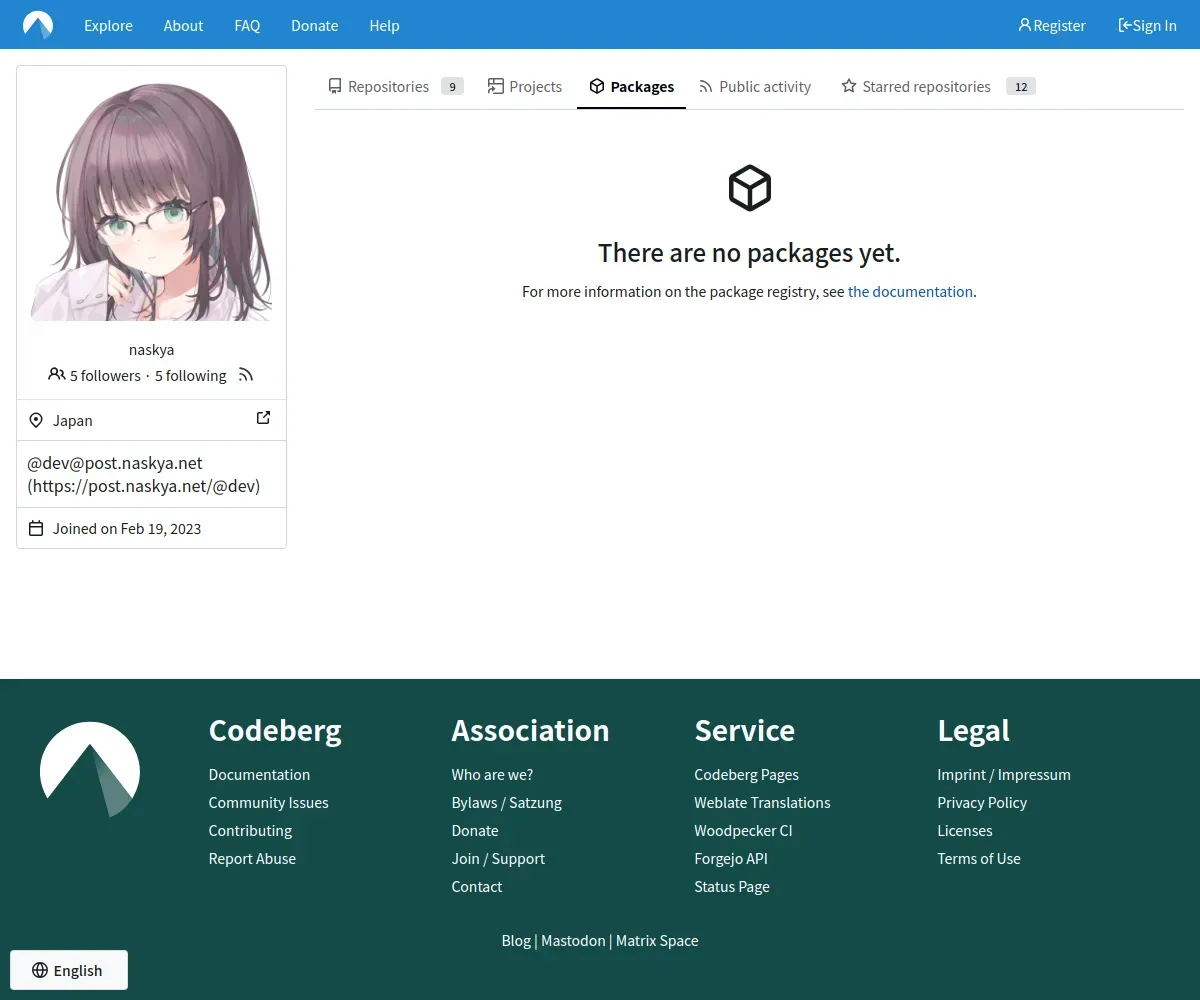Open Licenses footer link
The height and width of the screenshot is (1000, 1200).
pos(965,831)
